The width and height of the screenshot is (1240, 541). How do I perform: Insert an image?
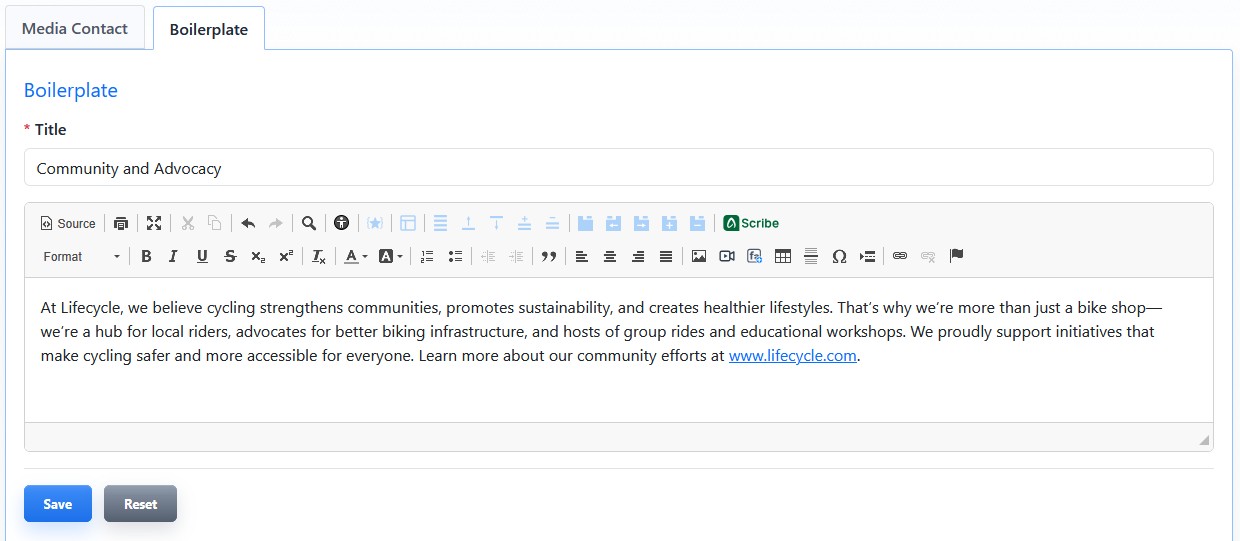699,257
